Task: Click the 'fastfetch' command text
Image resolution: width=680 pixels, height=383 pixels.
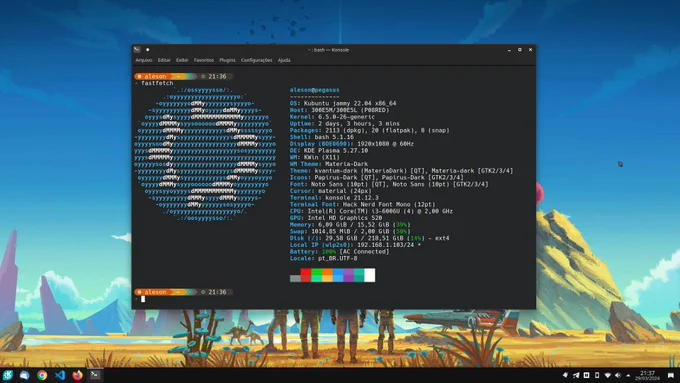Action: point(157,83)
